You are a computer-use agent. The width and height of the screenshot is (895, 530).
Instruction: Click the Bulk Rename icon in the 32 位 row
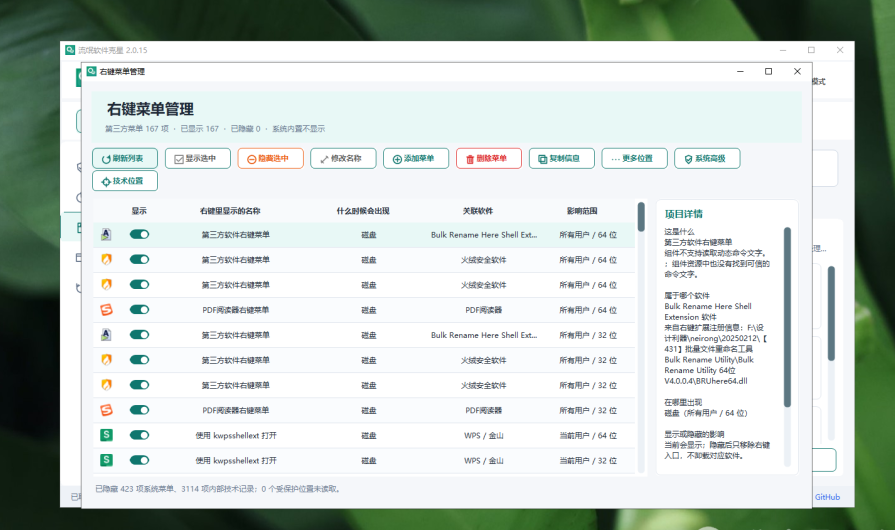click(x=106, y=335)
